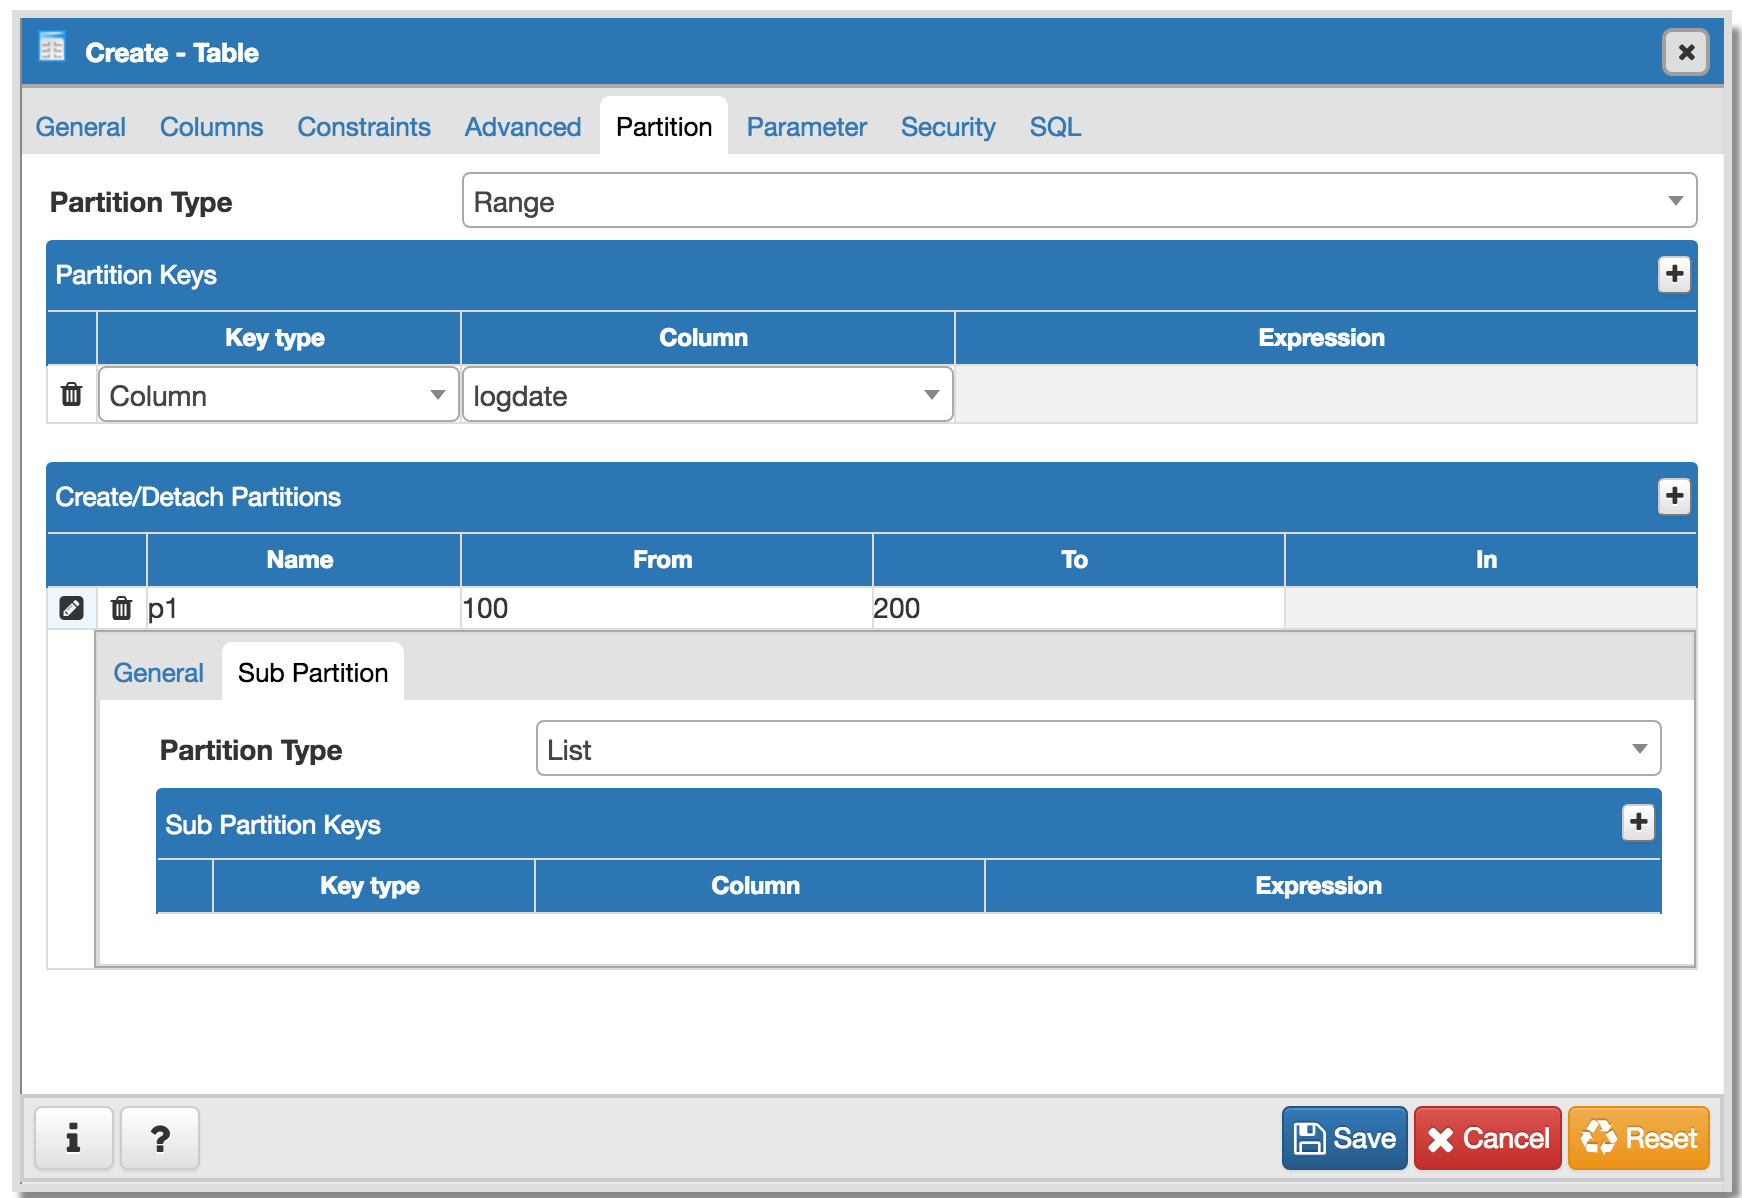The image size is (1742, 1198).
Task: Delete partition p1 with trash icon
Action: coord(121,608)
